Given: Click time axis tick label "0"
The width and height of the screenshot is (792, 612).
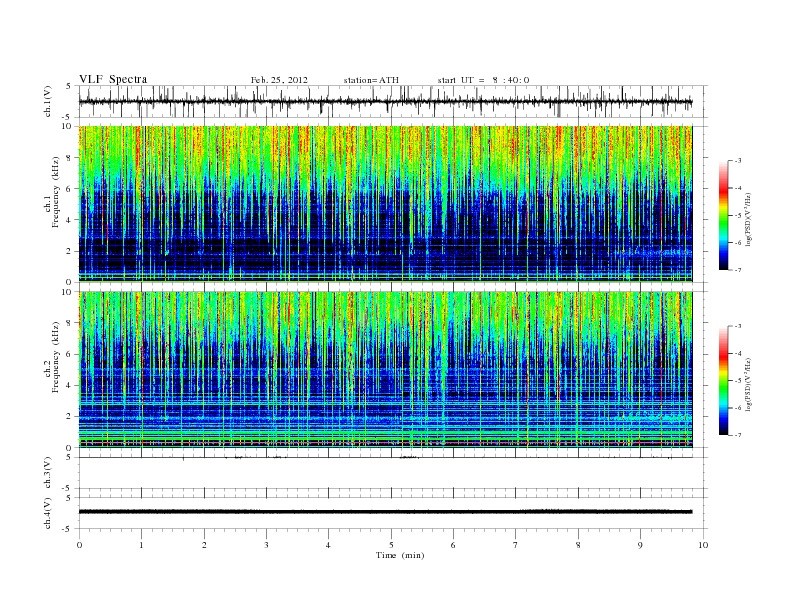Looking at the screenshot, I should (79, 545).
